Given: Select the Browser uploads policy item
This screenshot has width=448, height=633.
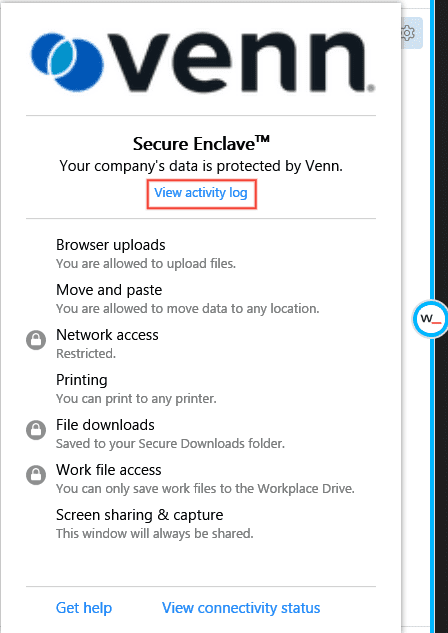Looking at the screenshot, I should pyautogui.click(x=146, y=254).
